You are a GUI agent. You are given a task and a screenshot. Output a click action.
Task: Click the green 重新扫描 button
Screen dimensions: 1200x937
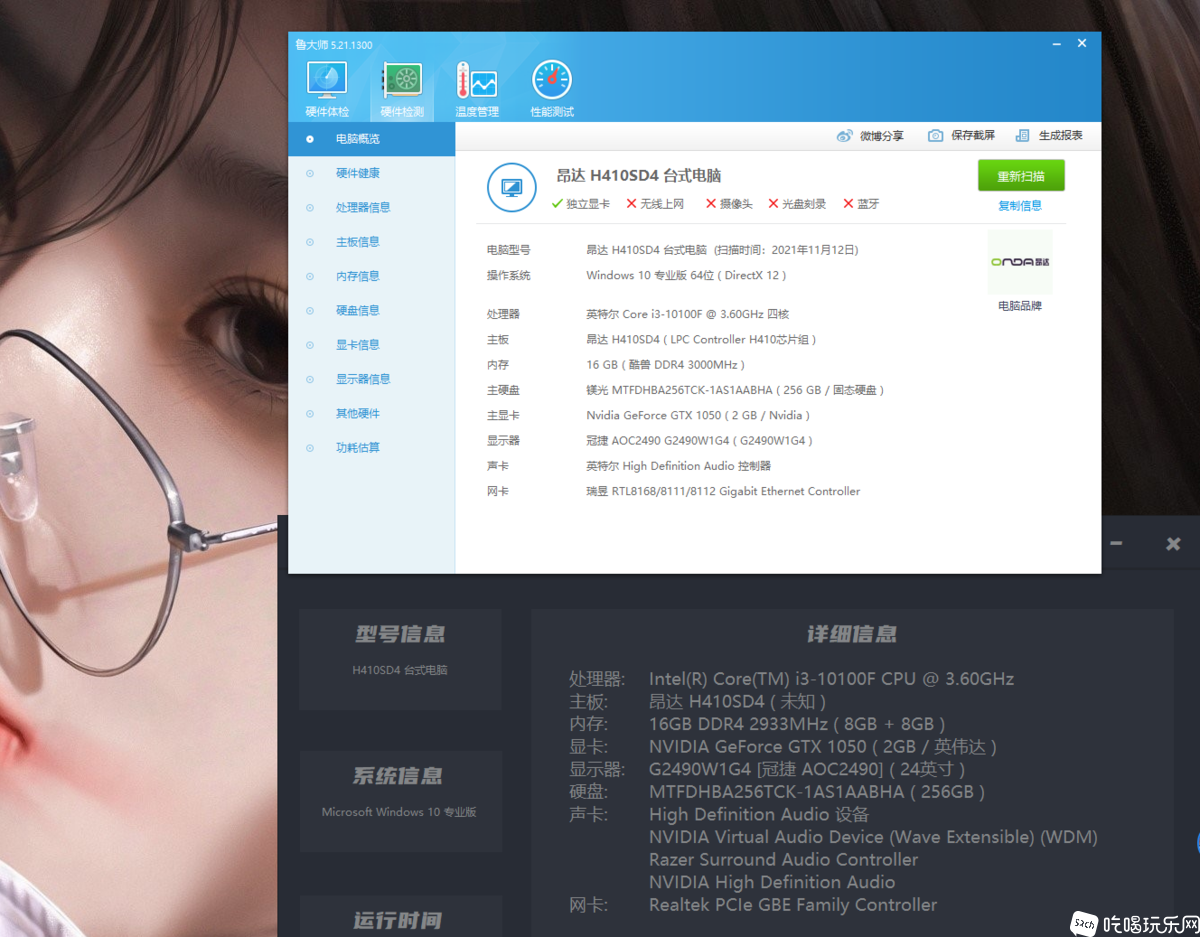coord(1021,176)
